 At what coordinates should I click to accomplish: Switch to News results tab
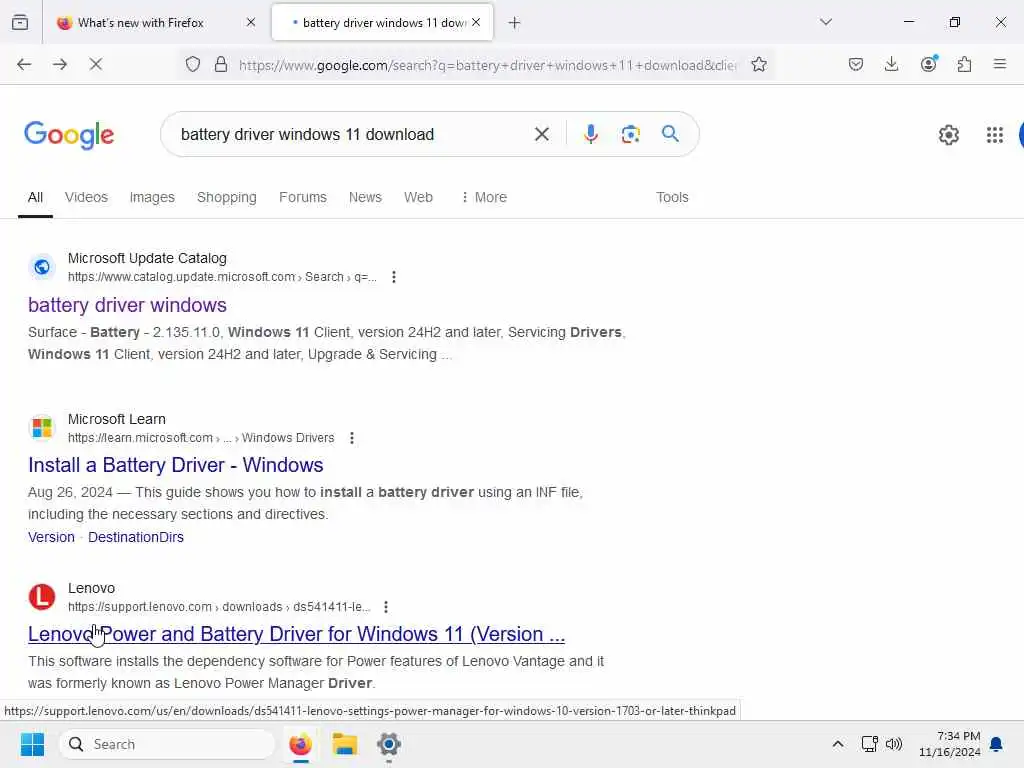(365, 197)
